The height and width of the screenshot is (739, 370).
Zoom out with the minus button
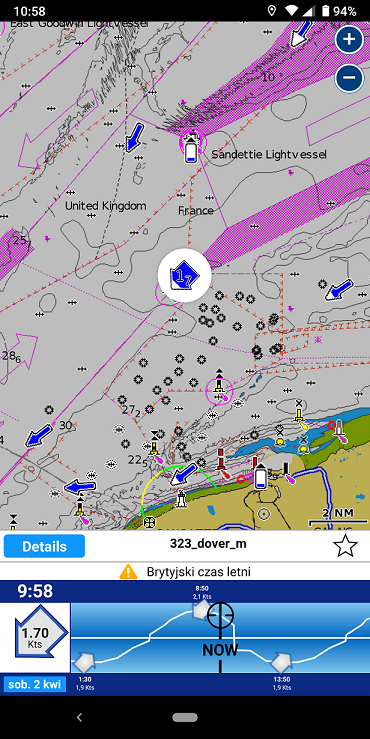coord(349,77)
